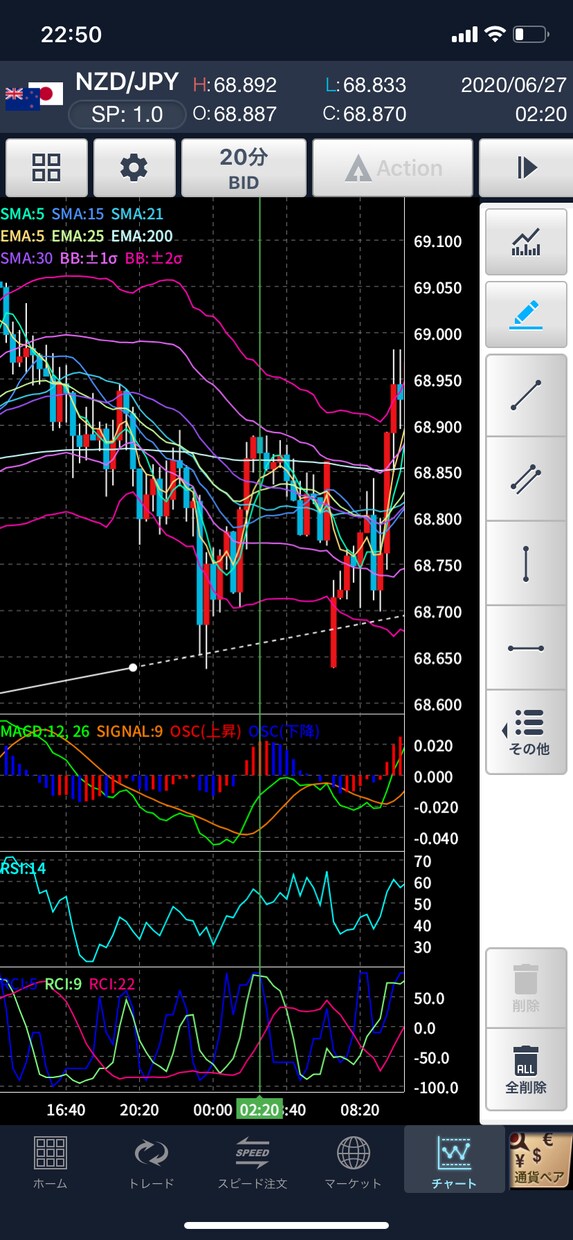This screenshot has height=1240, width=573.
Task: Tap the 削除 trash button
Action: point(526,988)
